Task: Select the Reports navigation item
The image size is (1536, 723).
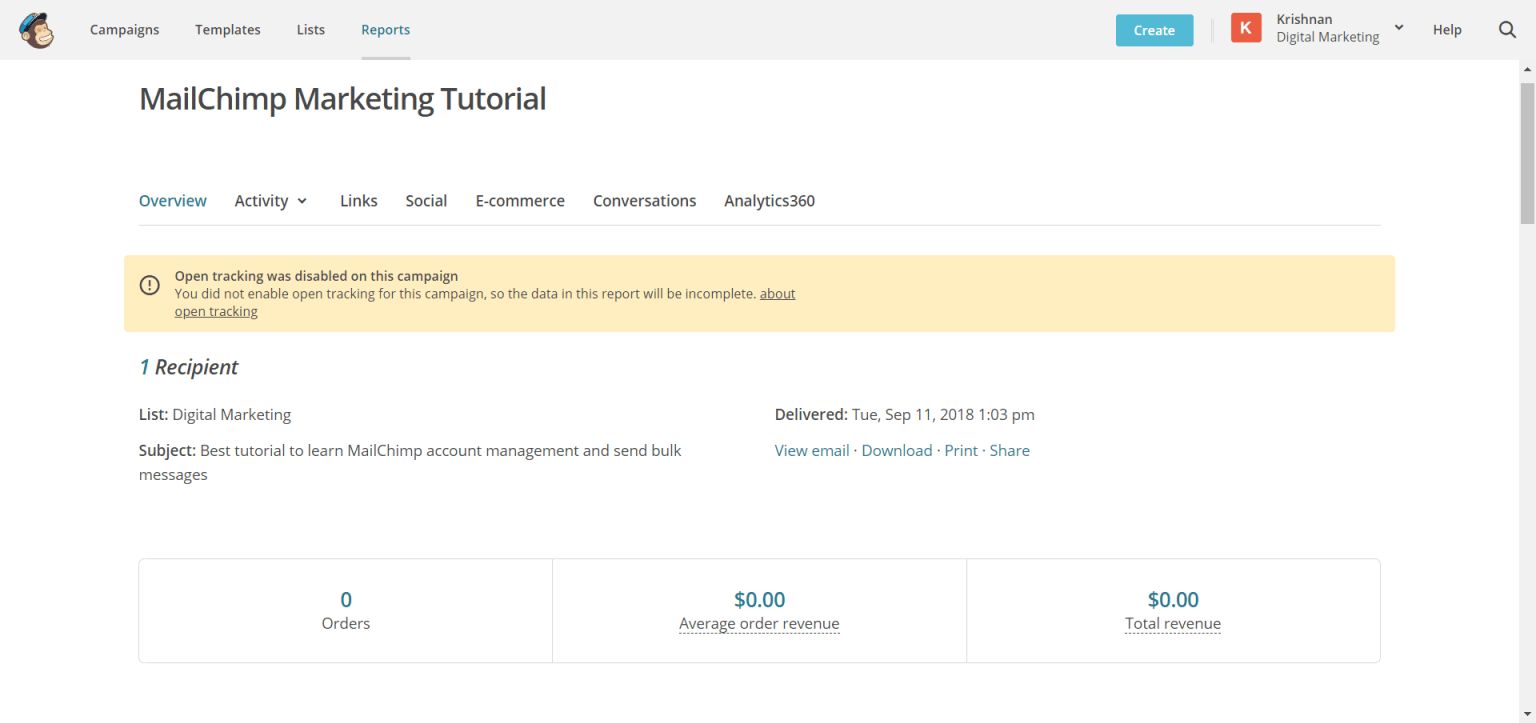Action: [385, 30]
